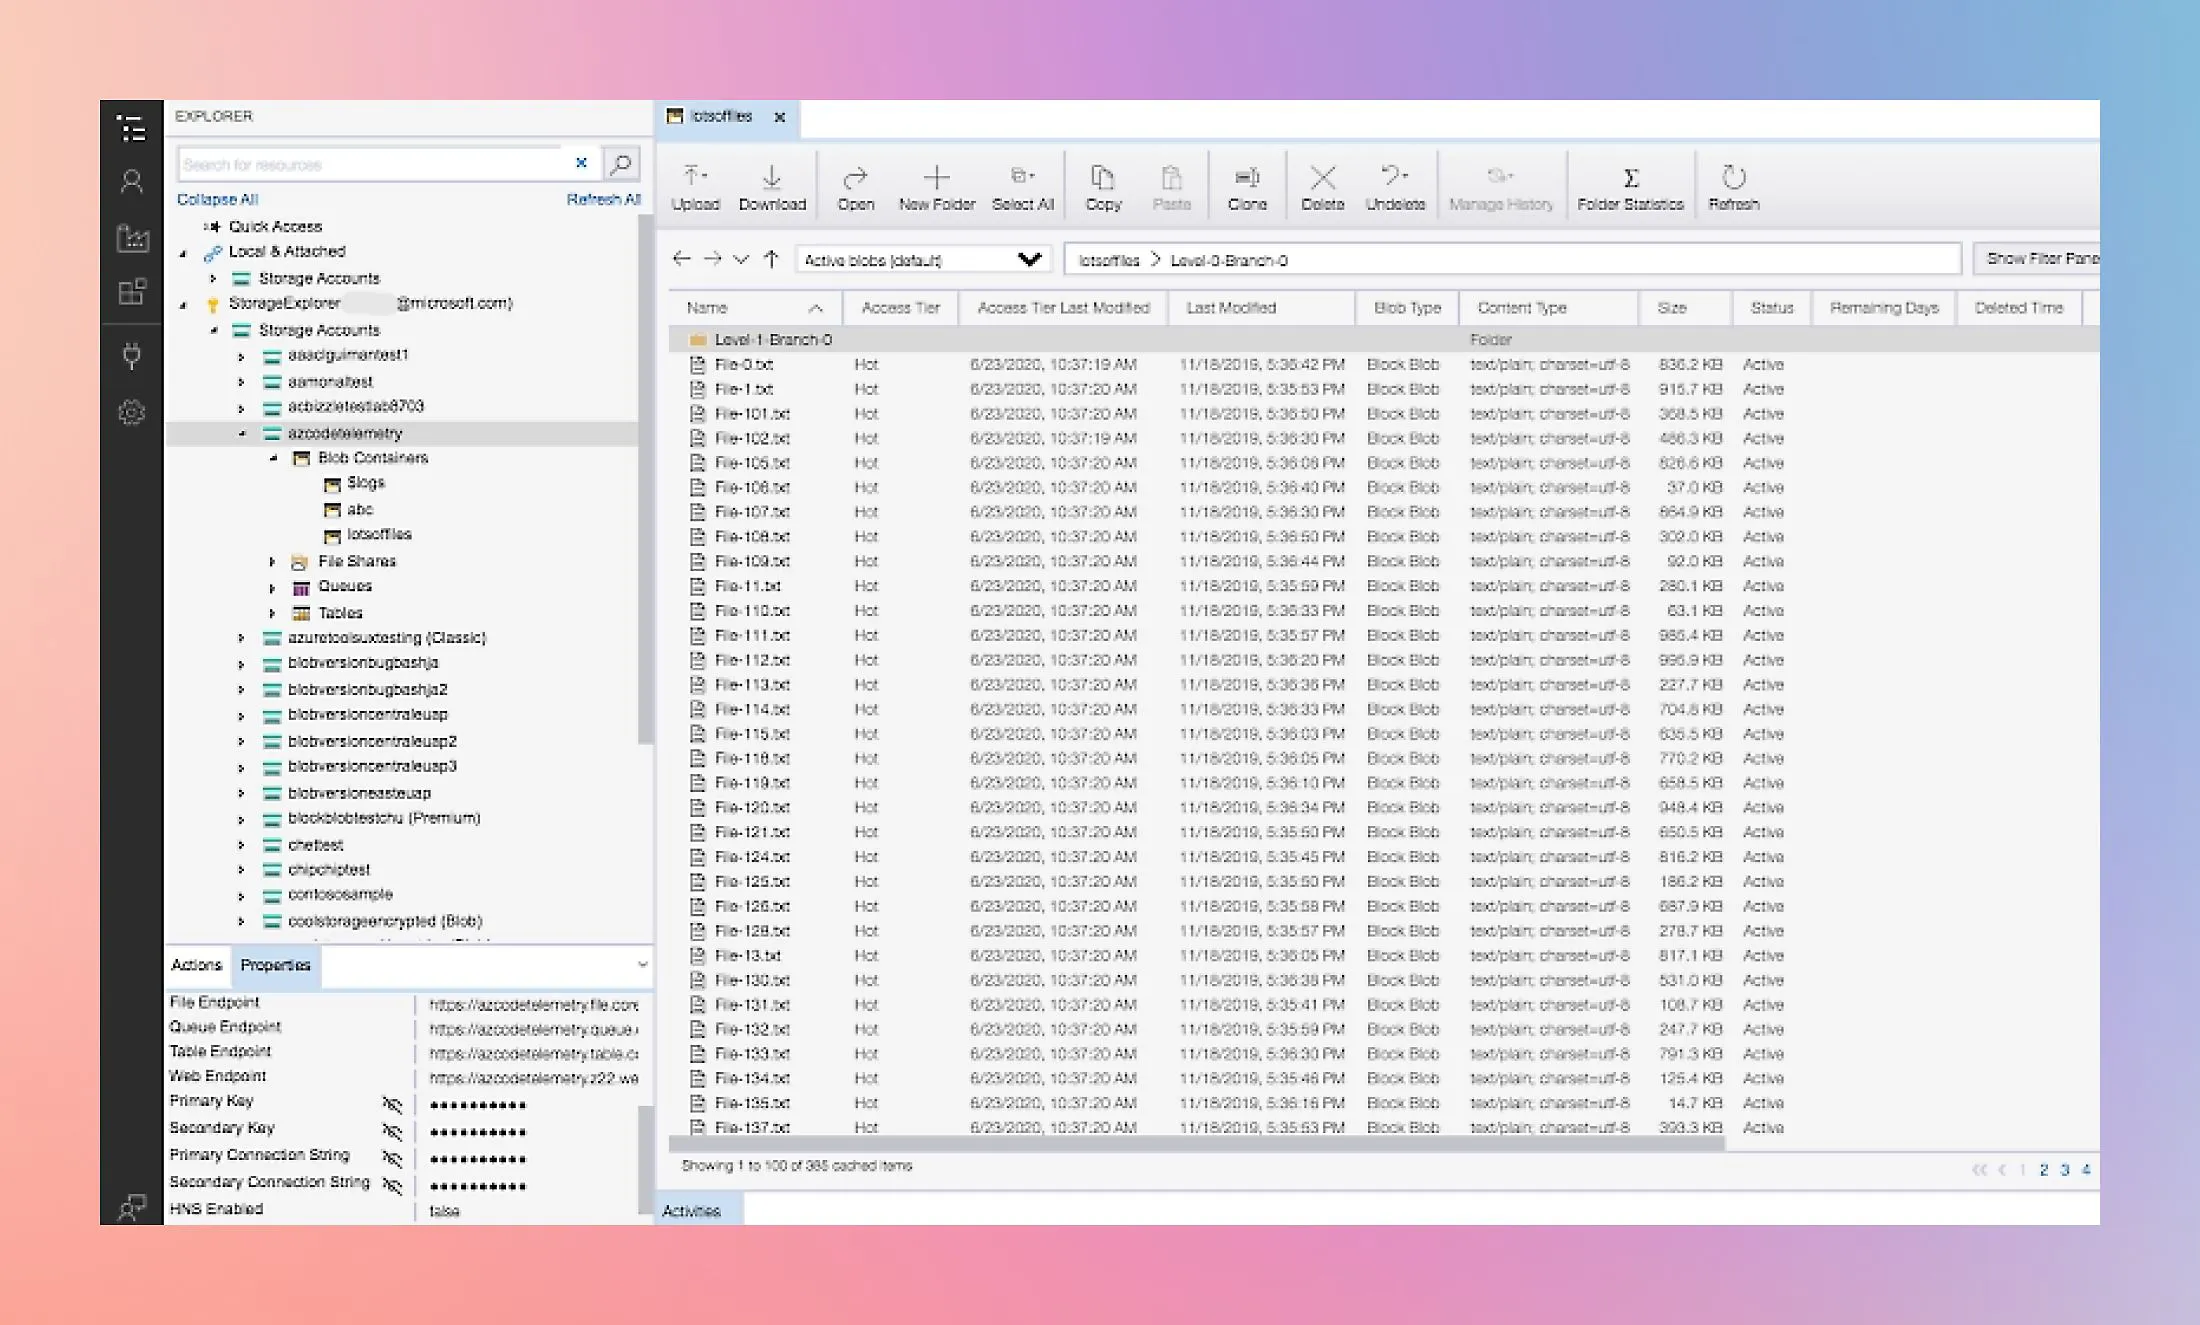Click the Refresh toolbar icon
Image resolution: width=2200 pixels, height=1325 pixels.
pyautogui.click(x=1733, y=178)
